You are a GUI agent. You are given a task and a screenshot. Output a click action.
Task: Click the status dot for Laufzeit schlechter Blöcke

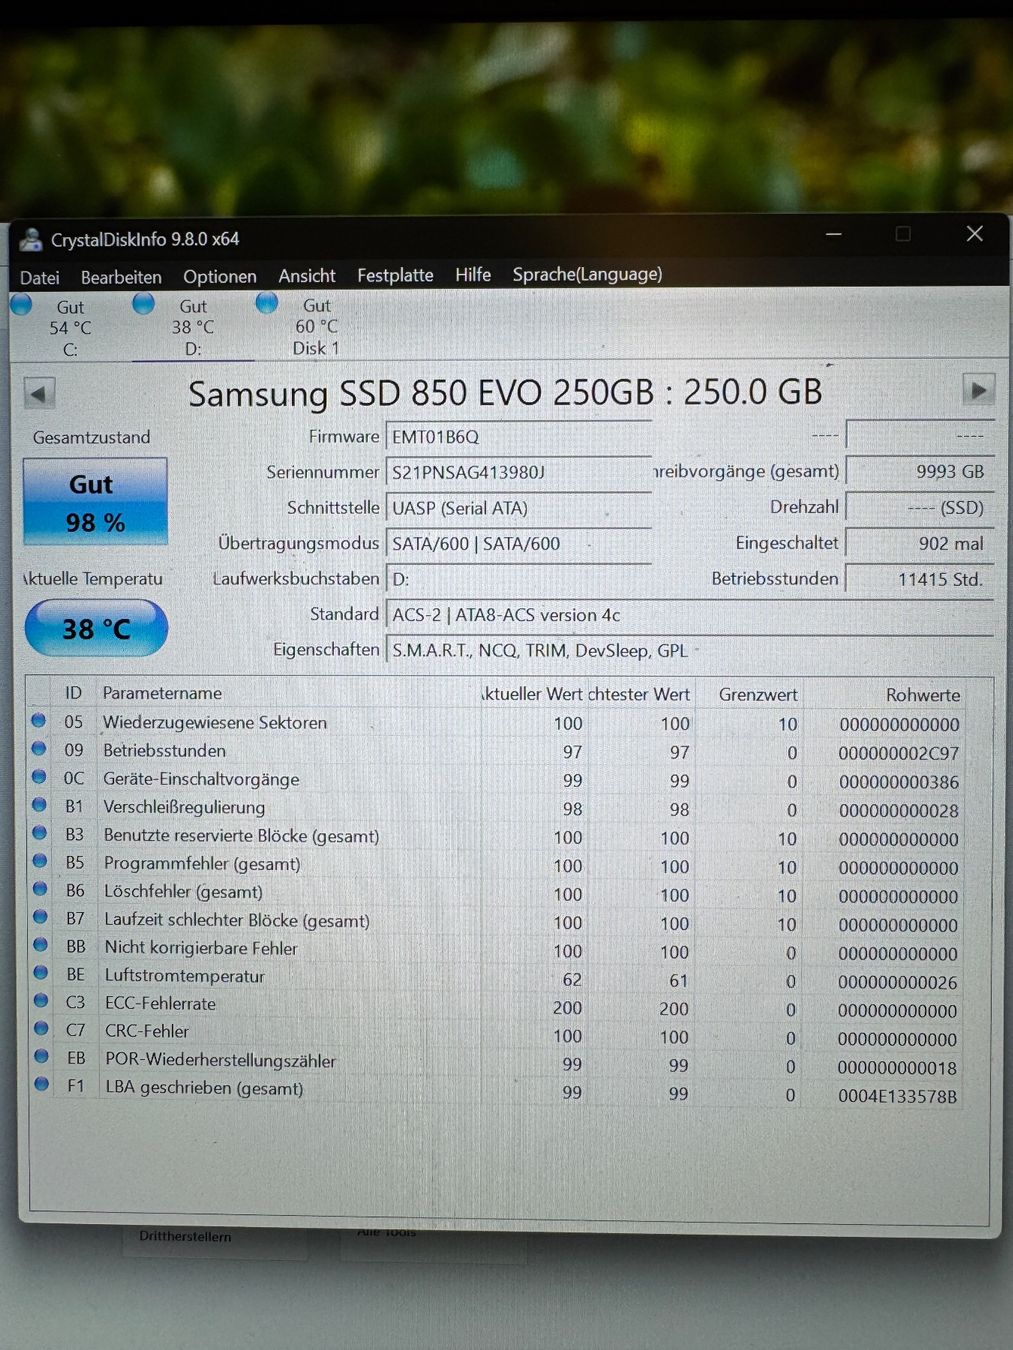click(x=41, y=916)
